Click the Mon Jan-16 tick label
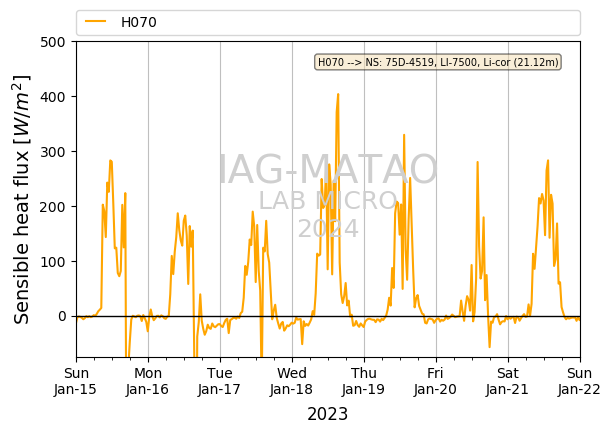 (147, 381)
